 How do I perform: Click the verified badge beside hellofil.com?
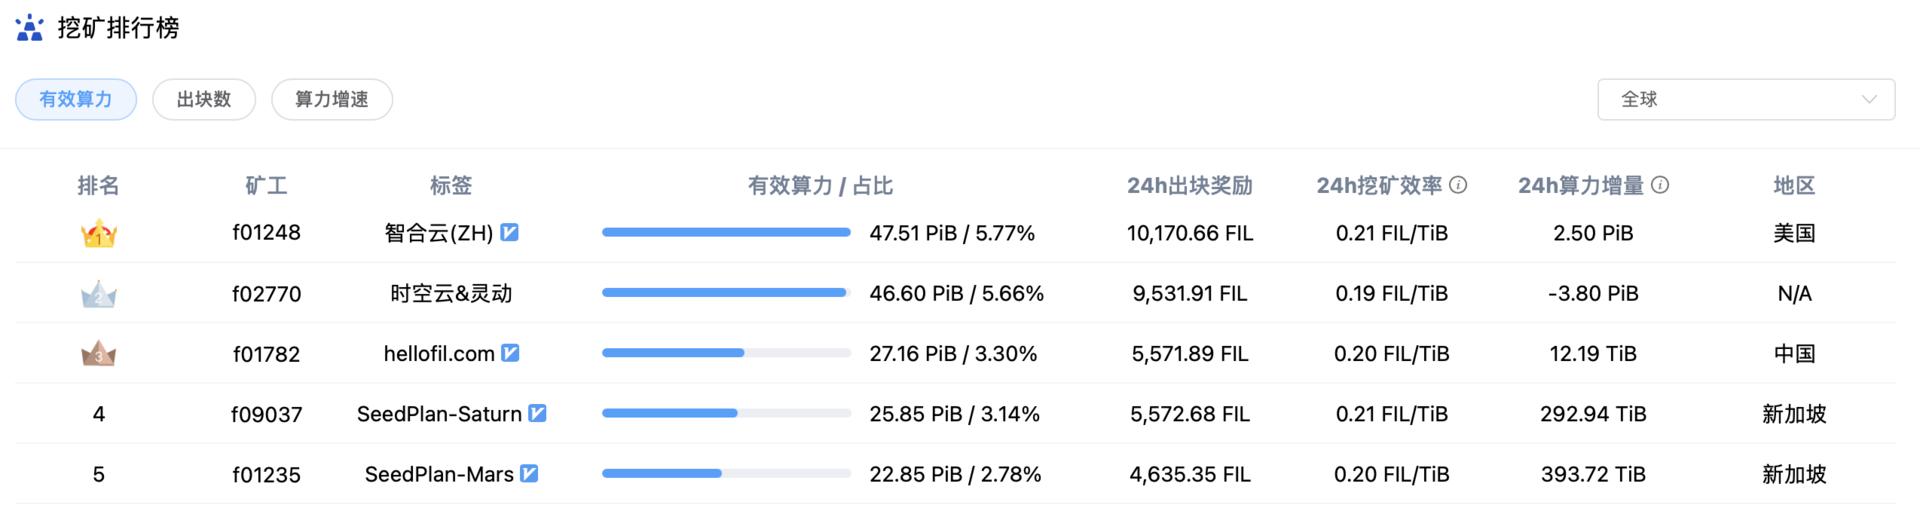[510, 353]
